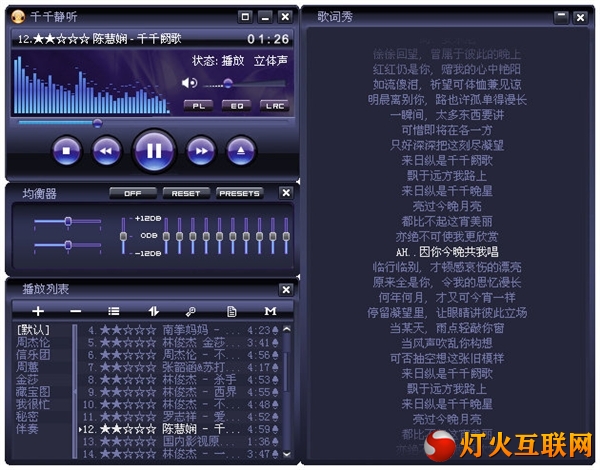Open the playlist sort icon
Image resolution: width=600 pixels, height=470 pixels.
coord(153,311)
